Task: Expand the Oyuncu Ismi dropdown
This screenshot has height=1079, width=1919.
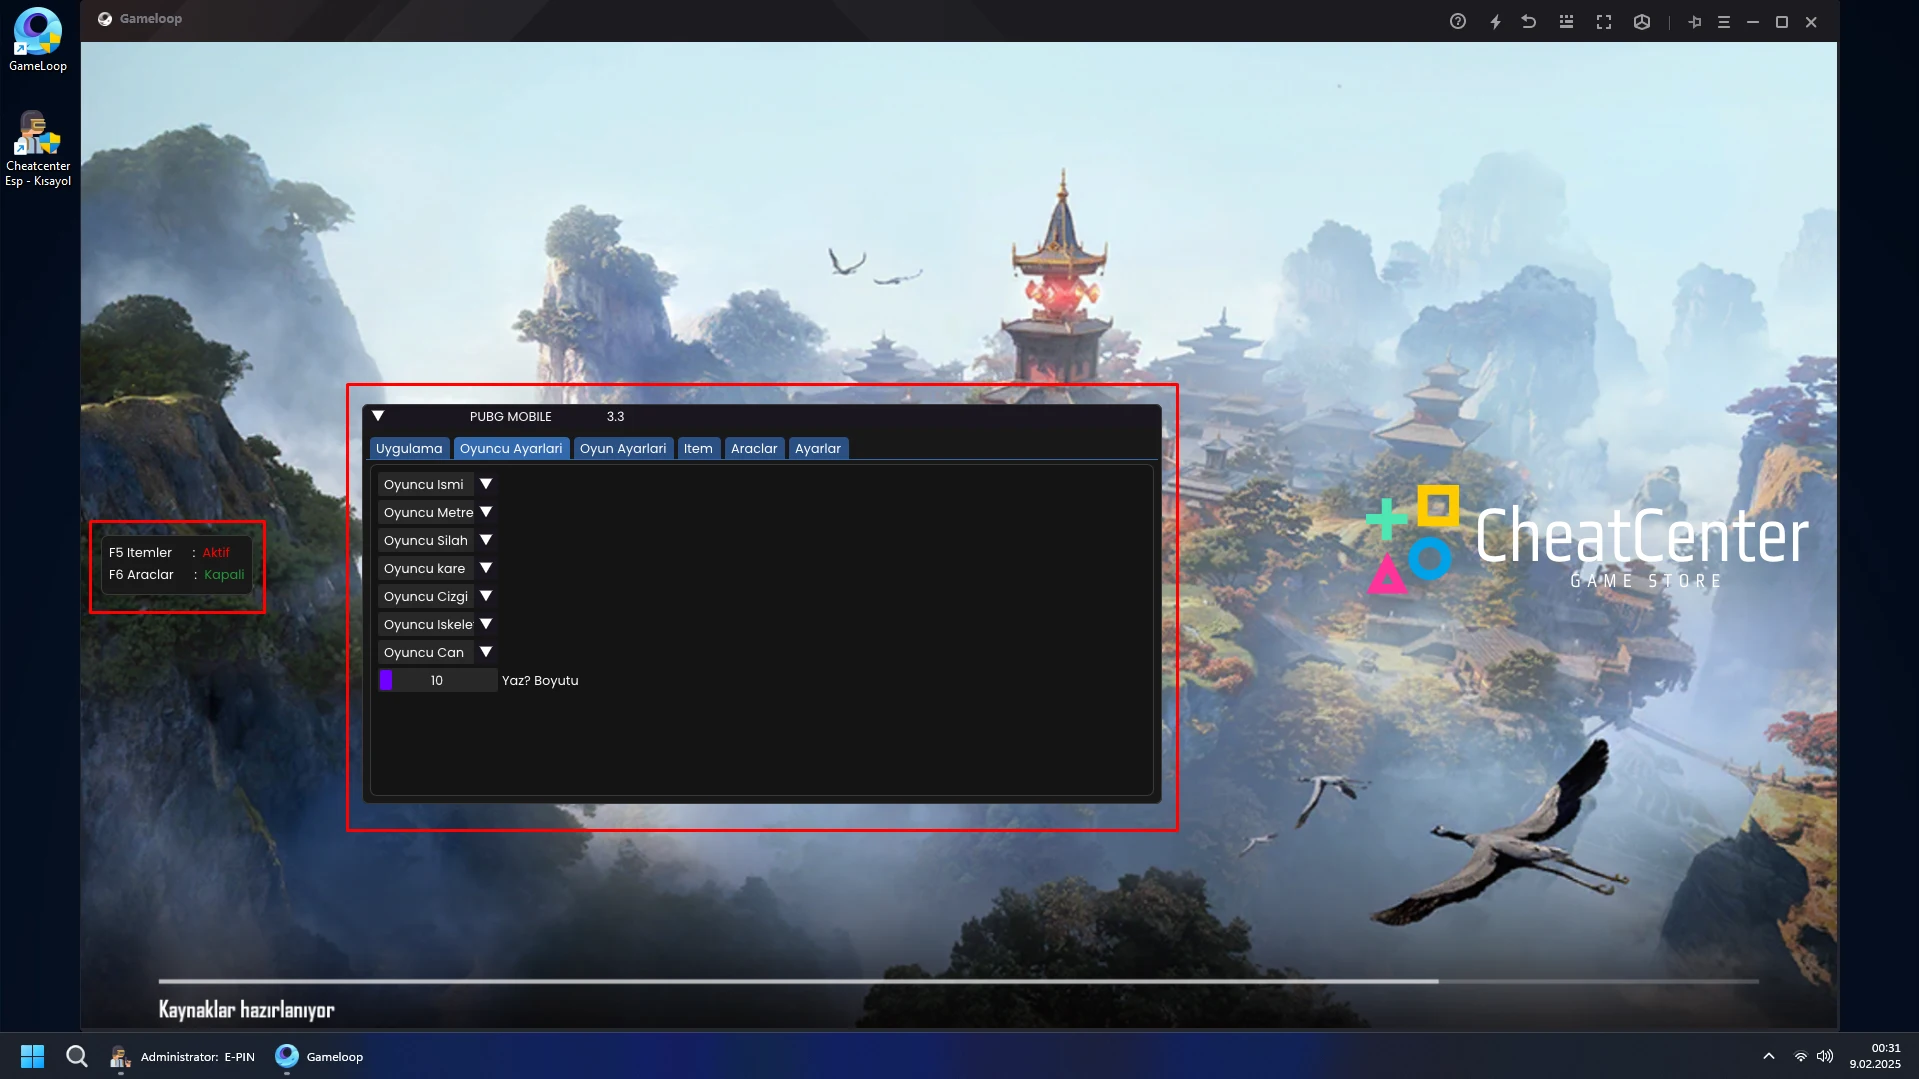Action: 486,484
